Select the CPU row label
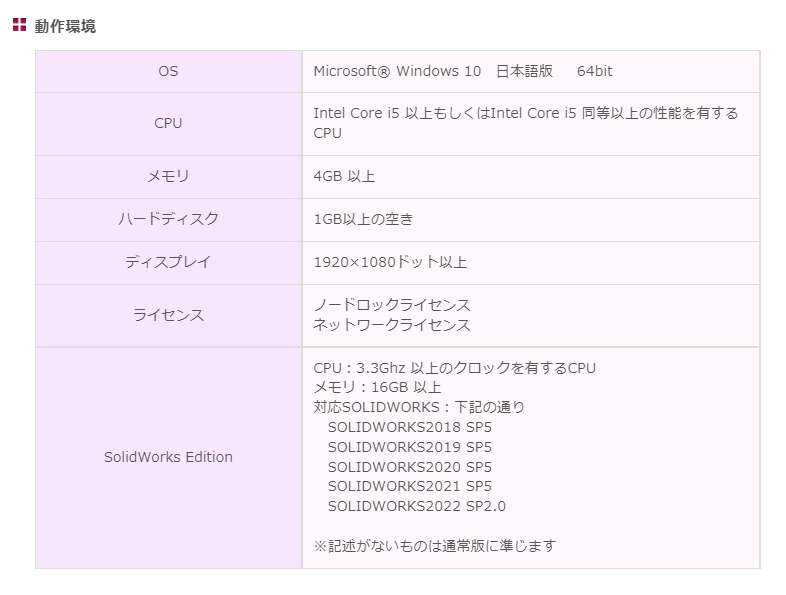 pos(168,123)
